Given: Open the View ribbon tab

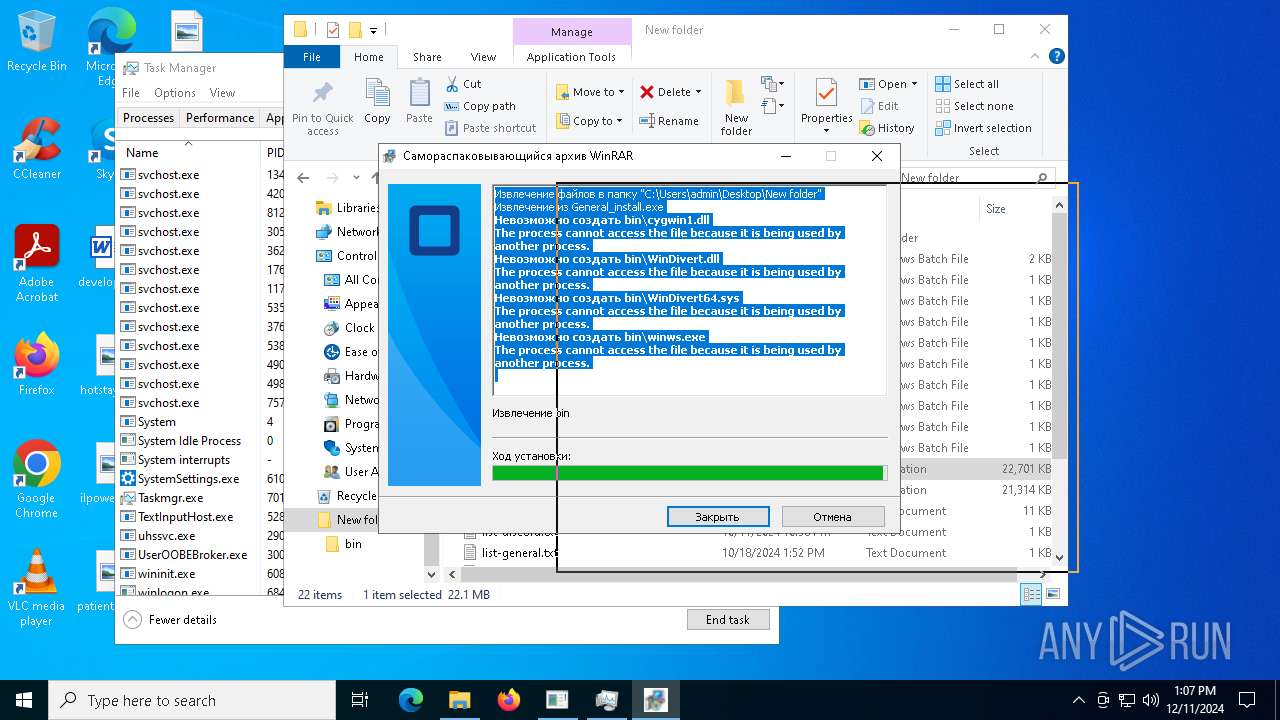Looking at the screenshot, I should click(x=483, y=57).
